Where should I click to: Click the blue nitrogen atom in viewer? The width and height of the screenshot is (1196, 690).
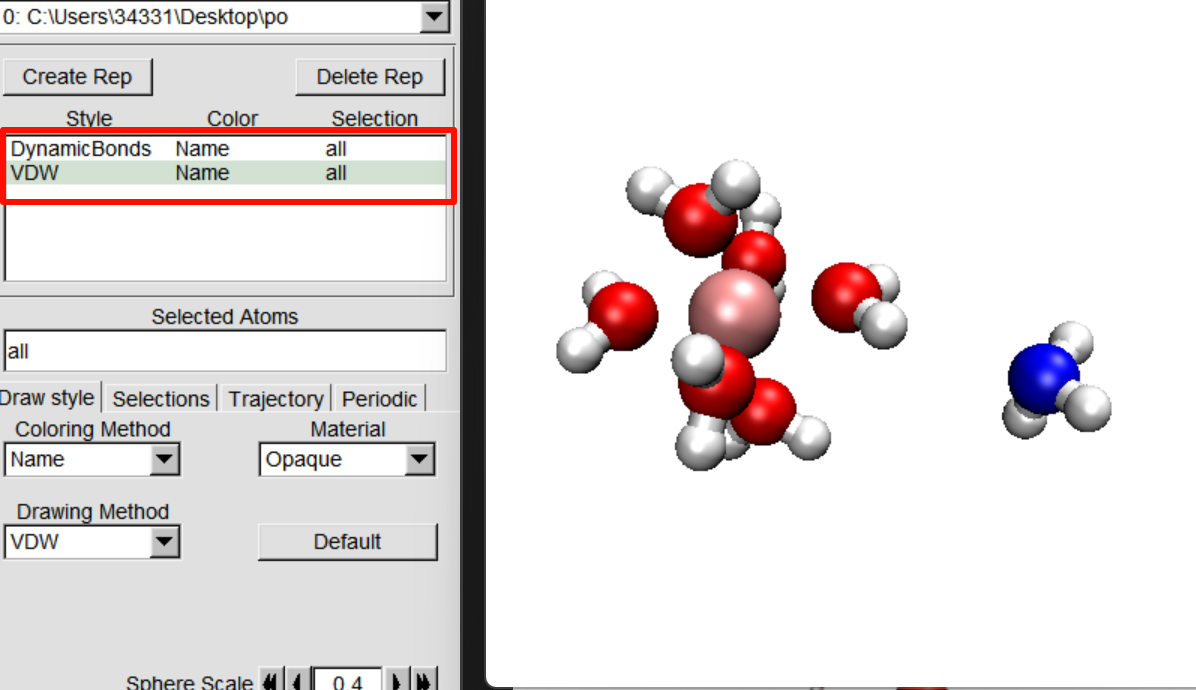pos(1042,376)
